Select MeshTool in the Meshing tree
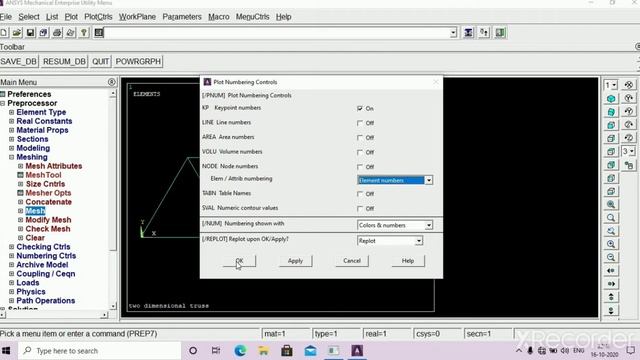 tap(43, 175)
